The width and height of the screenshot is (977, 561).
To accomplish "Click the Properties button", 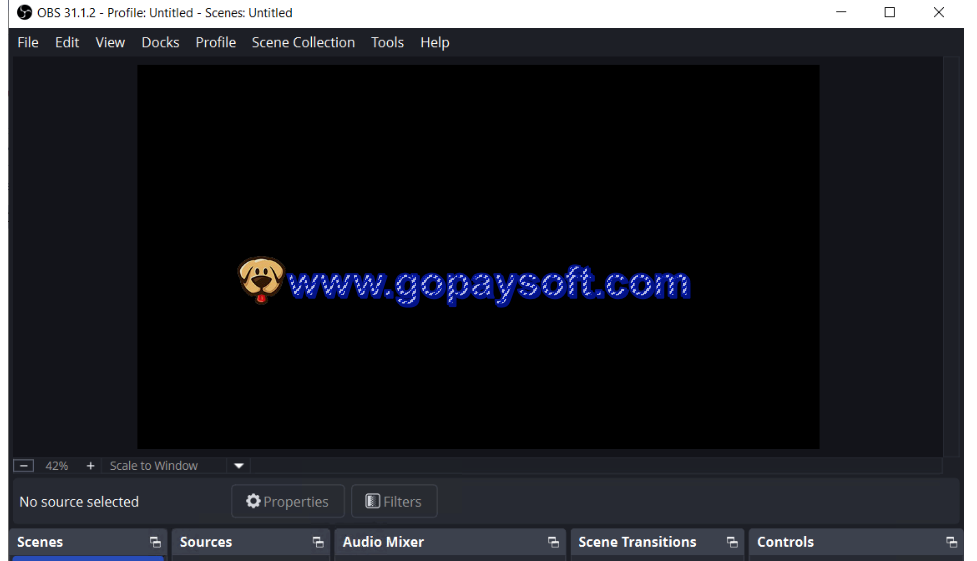I will point(287,502).
